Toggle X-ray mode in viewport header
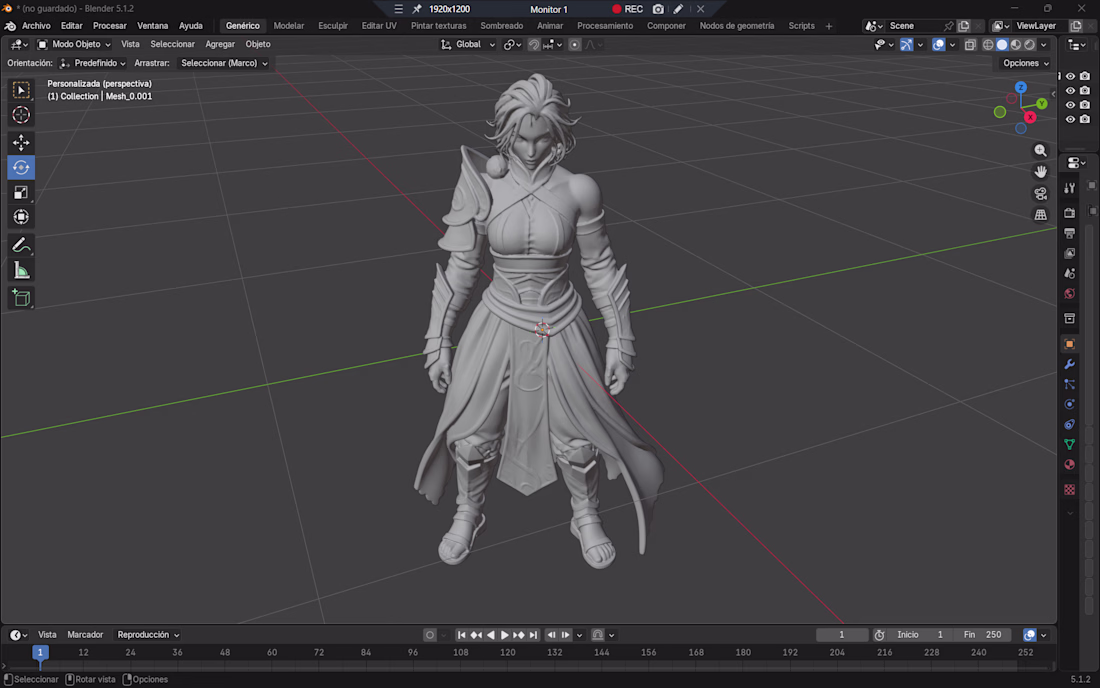Viewport: 1100px width, 688px height. point(970,45)
